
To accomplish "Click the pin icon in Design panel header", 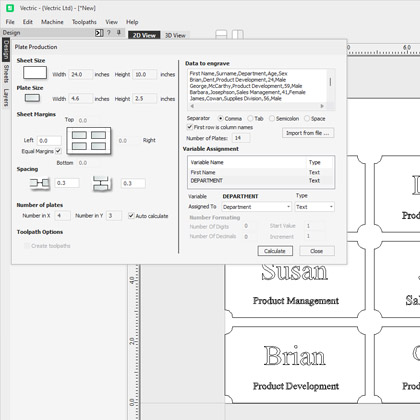I will 118,33.
